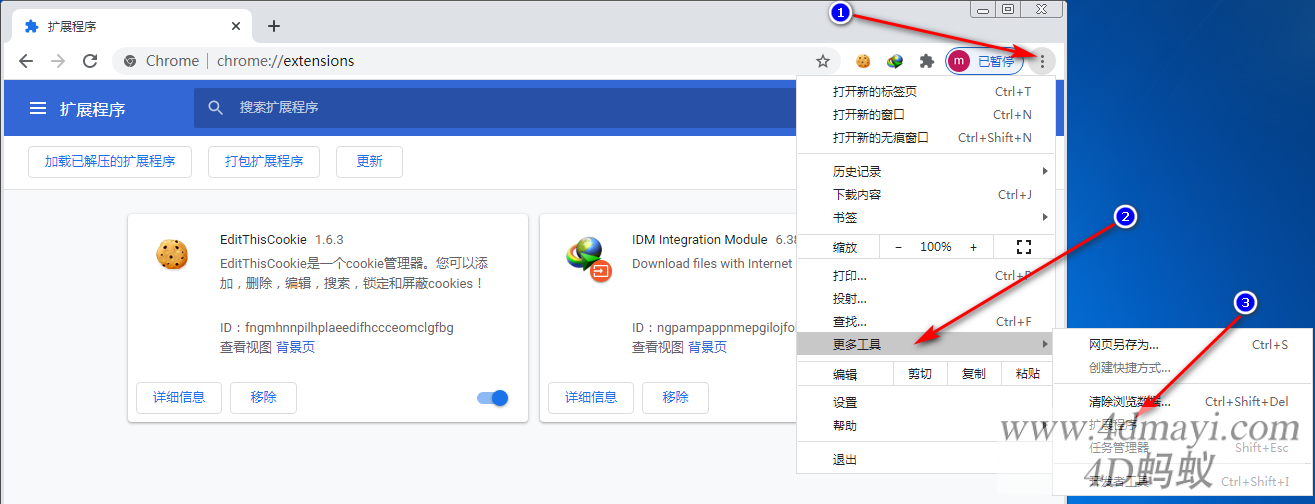This screenshot has width=1315, height=504.
Task: Focus the 搜索扩展程序 search field
Action: (495, 107)
